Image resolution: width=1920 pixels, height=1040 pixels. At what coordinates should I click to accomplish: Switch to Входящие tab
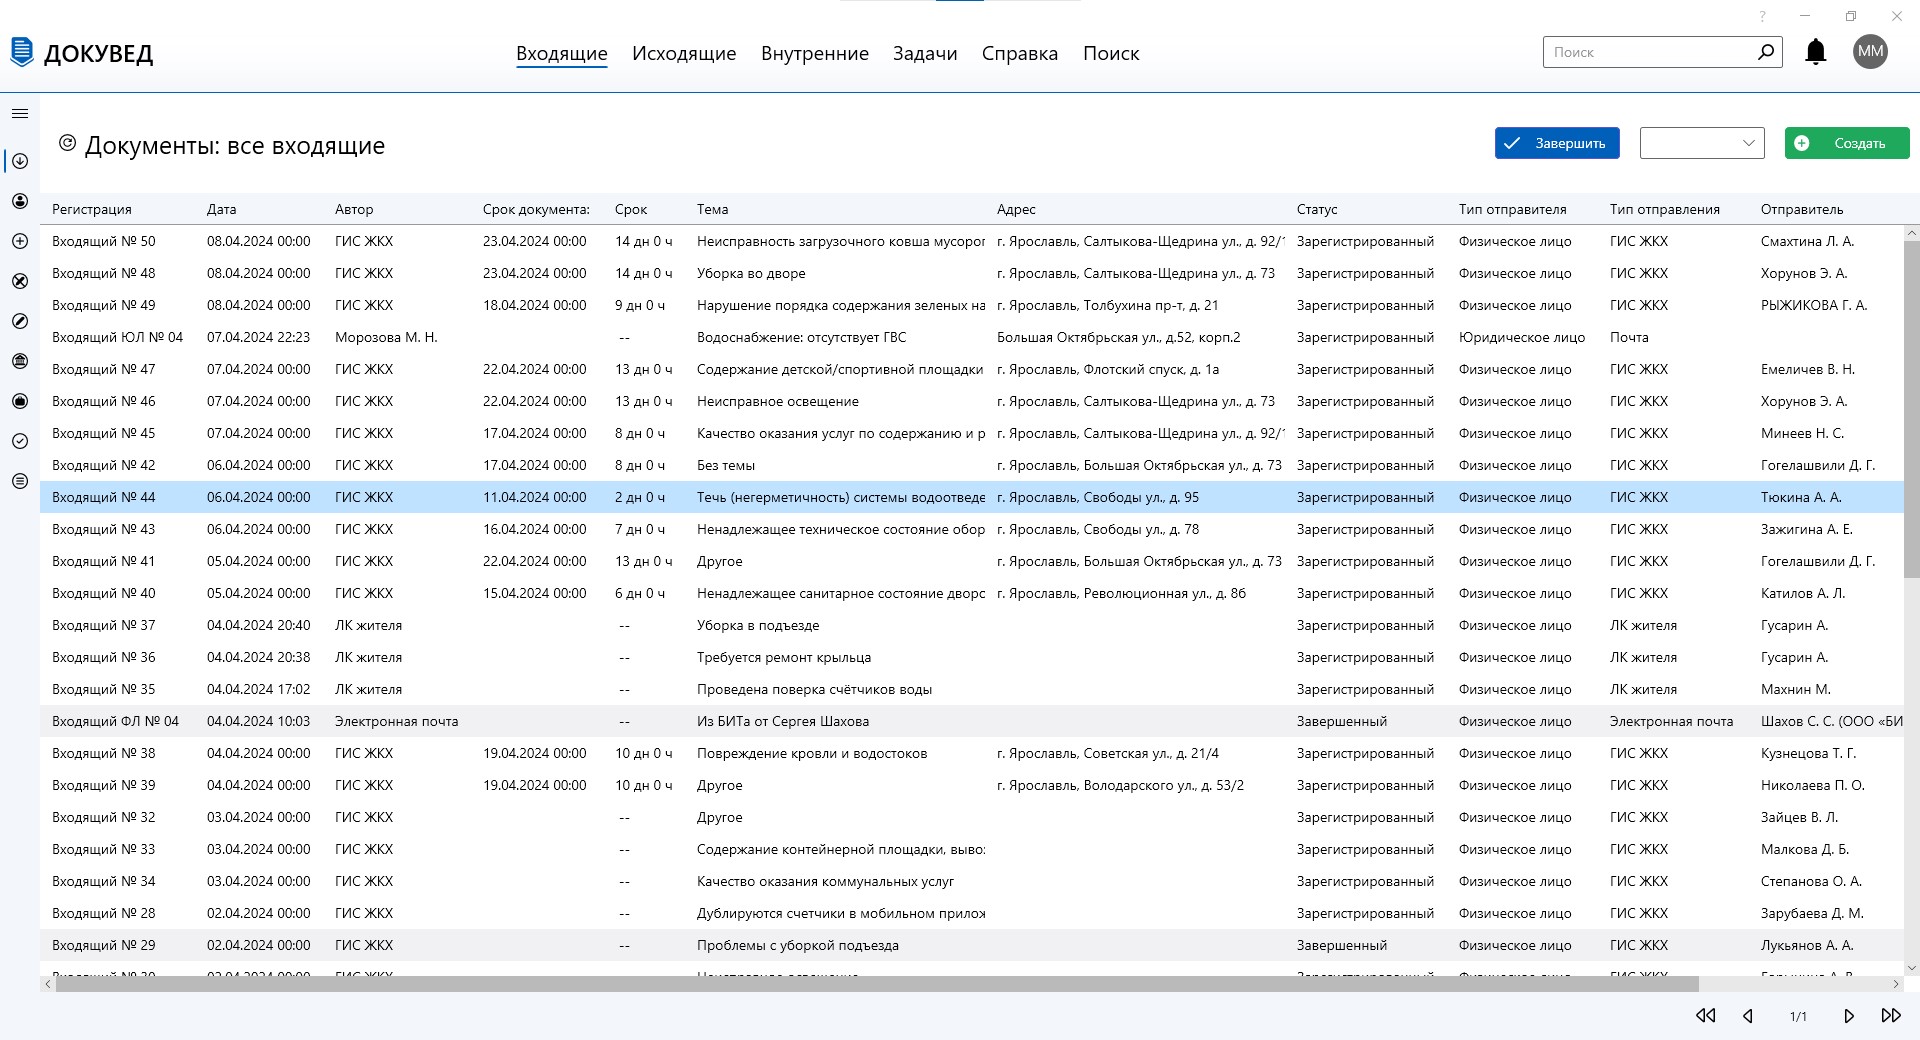tap(562, 53)
